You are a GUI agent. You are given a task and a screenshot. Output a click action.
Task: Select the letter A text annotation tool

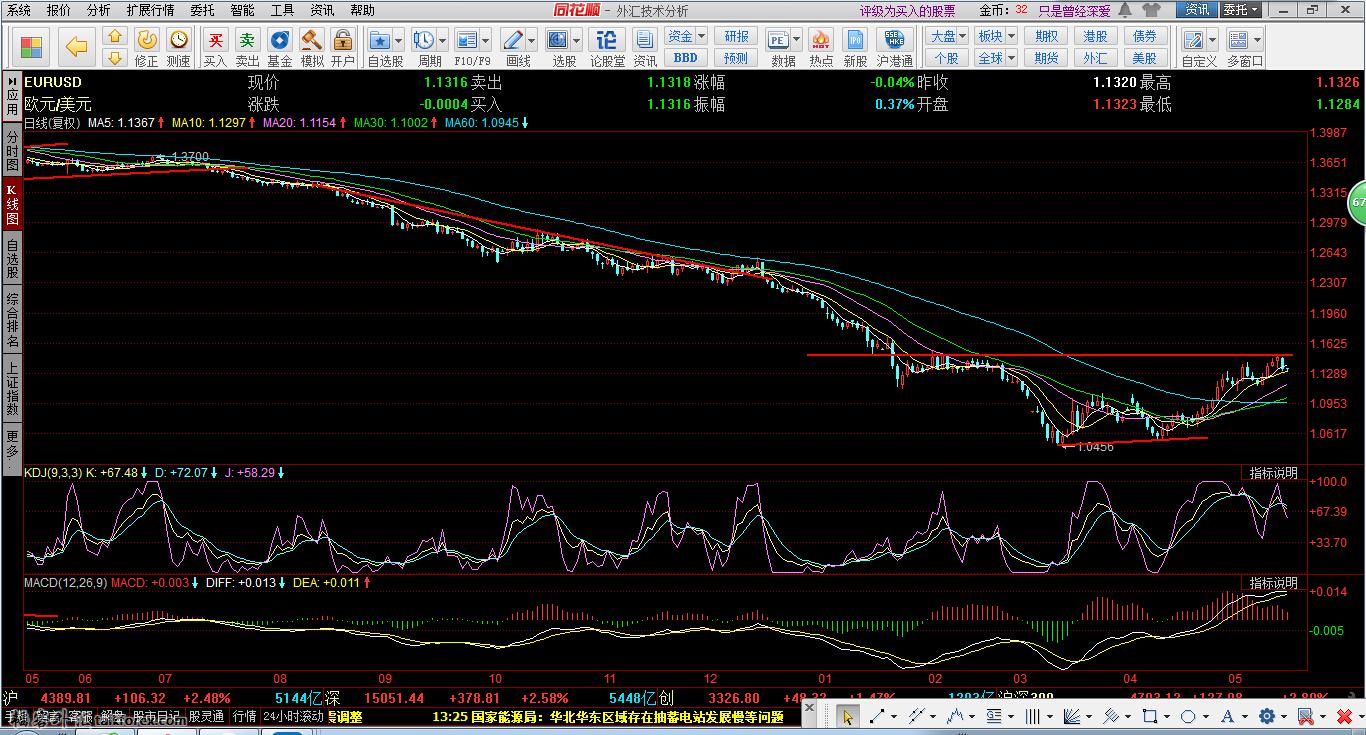pos(1226,716)
